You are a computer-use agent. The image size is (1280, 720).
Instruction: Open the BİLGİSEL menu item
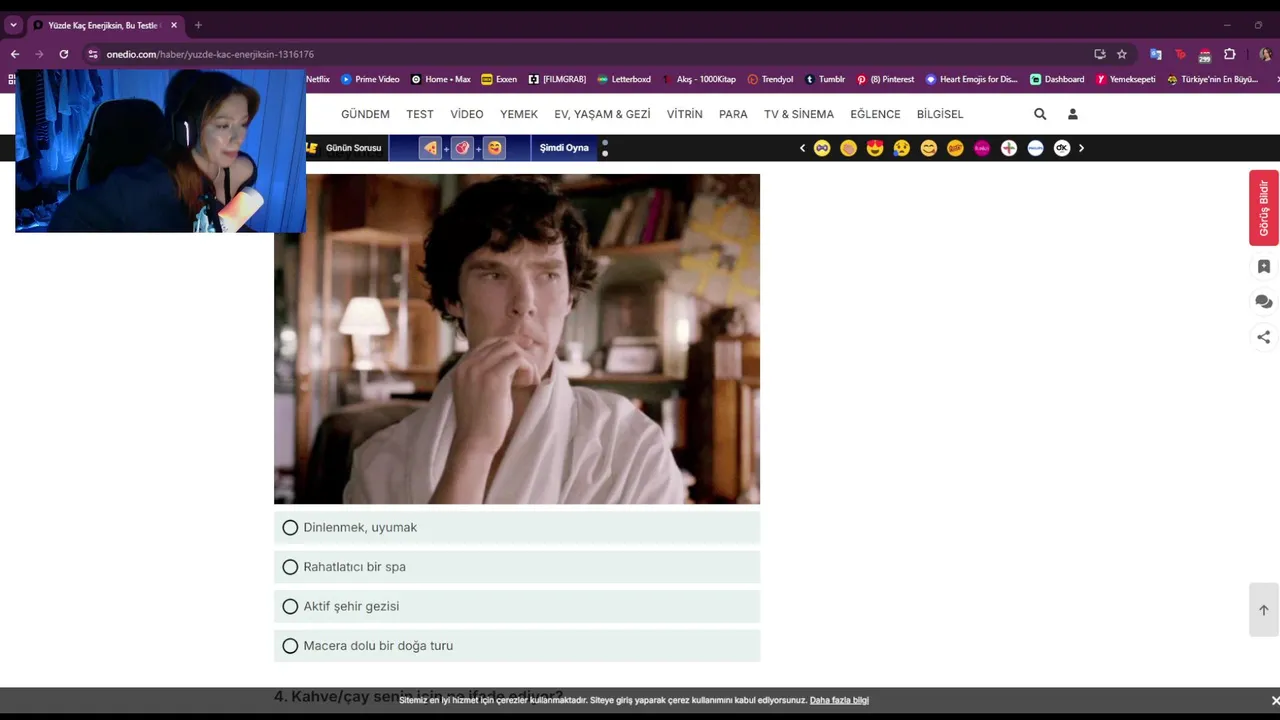(x=940, y=114)
